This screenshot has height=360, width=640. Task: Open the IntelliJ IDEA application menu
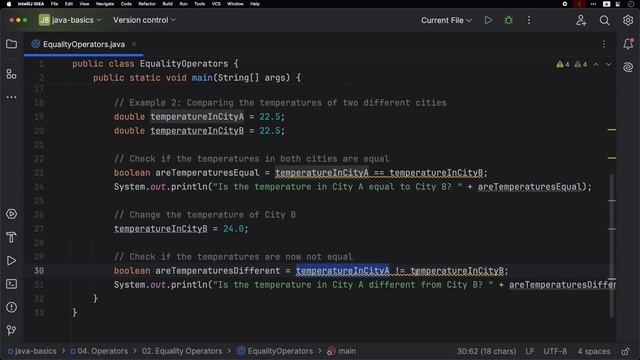pyautogui.click(x=31, y=4)
